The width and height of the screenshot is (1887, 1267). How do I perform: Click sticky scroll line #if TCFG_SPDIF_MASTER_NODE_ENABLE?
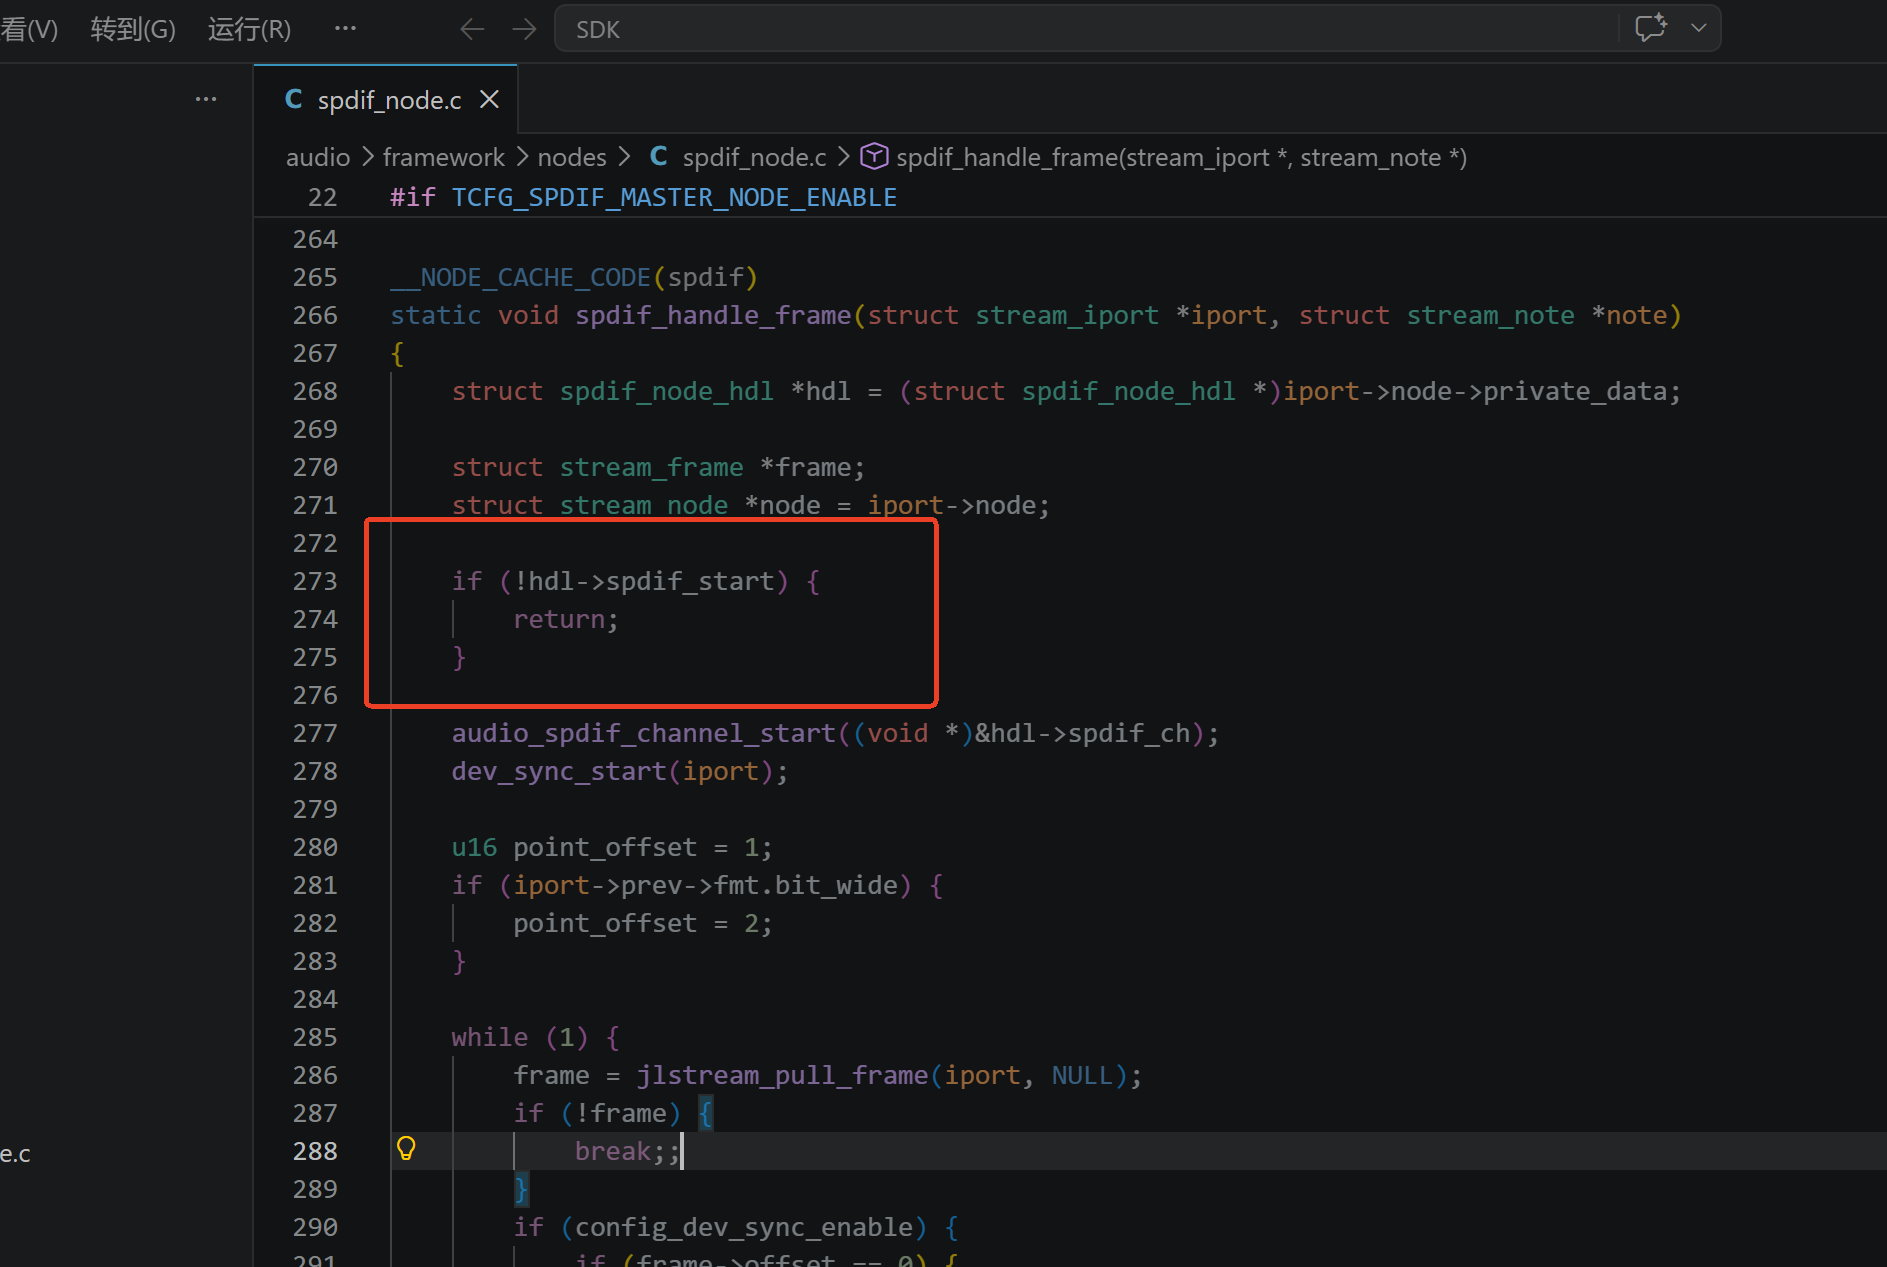[x=644, y=197]
